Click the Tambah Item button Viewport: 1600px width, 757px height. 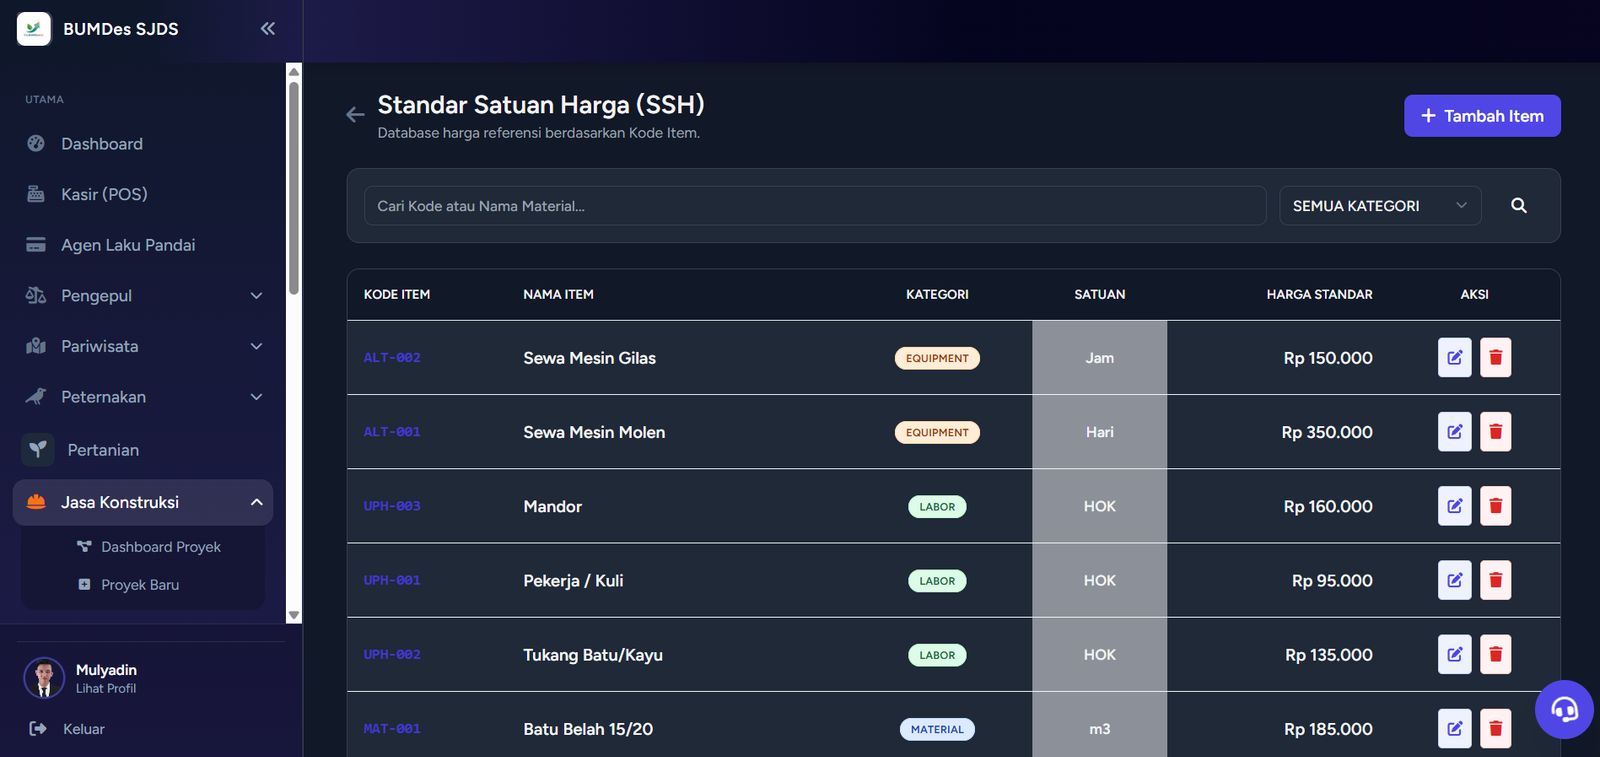(1482, 116)
